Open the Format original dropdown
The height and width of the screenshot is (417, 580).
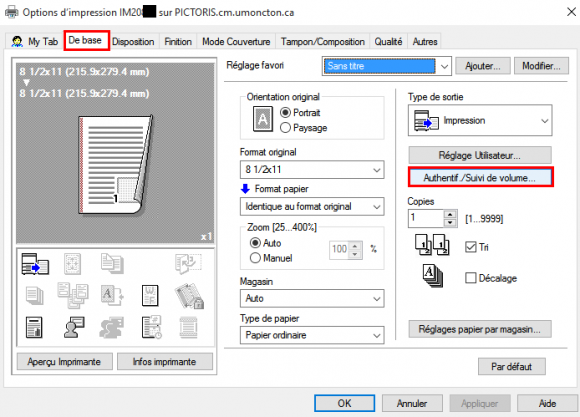312,170
